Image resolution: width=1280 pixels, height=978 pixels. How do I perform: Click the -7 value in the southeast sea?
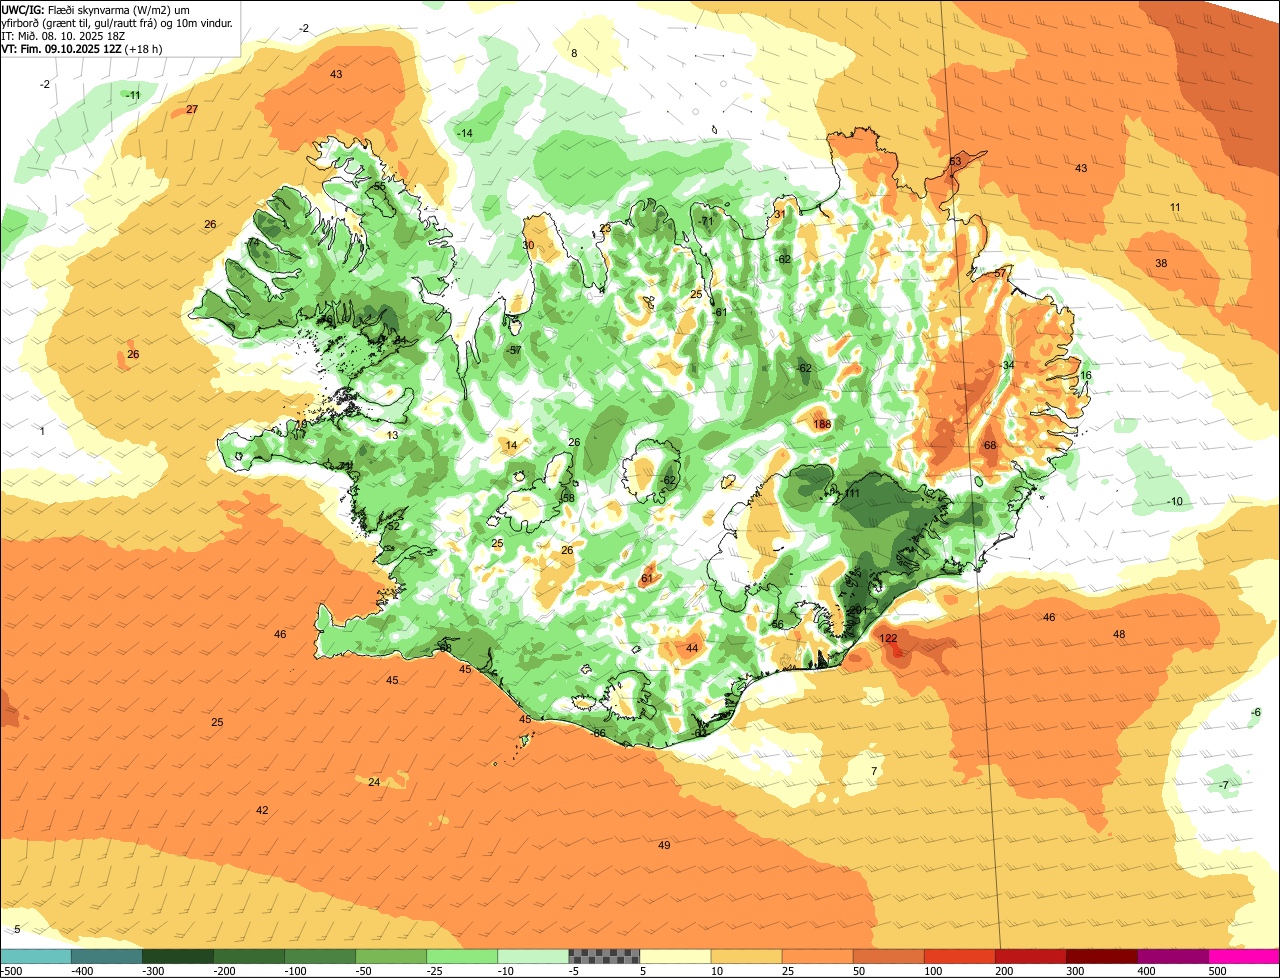[1224, 786]
